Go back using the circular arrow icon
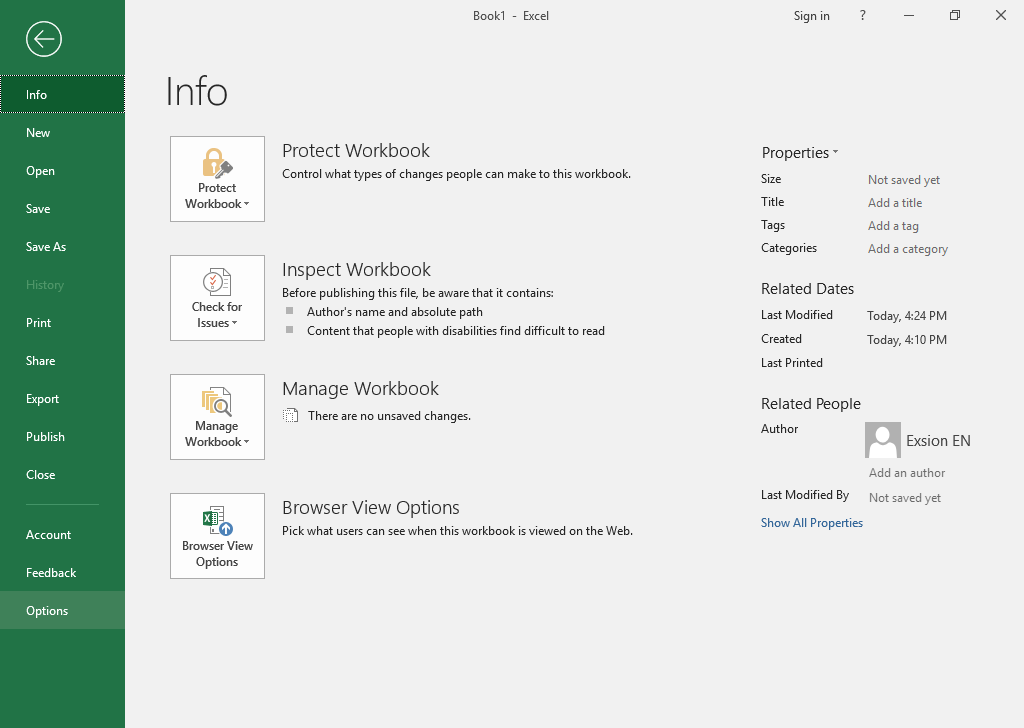The width and height of the screenshot is (1024, 728). coord(44,39)
